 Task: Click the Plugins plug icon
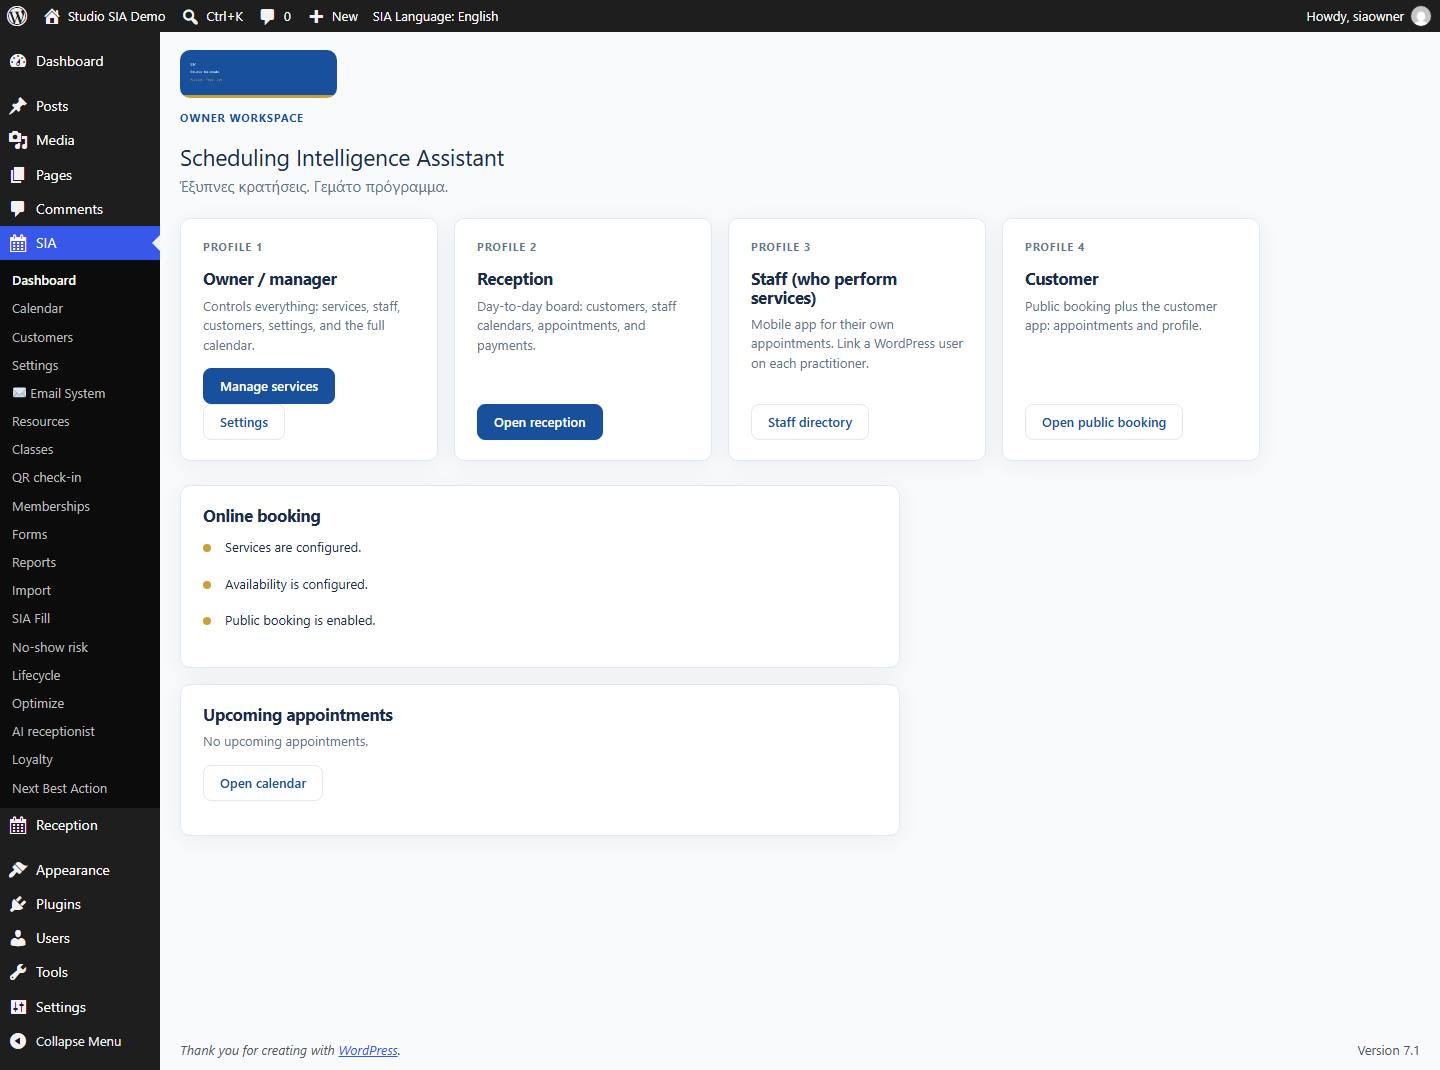coord(18,904)
